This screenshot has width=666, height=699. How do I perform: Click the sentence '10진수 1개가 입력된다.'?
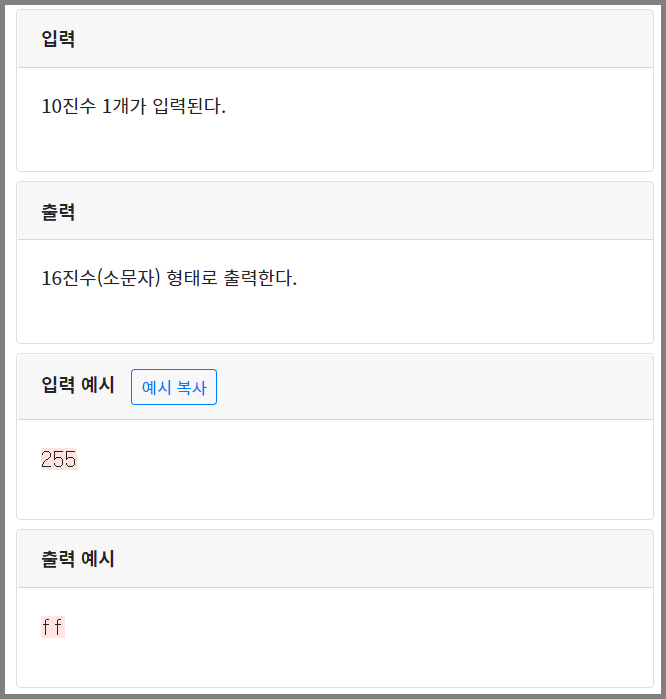(x=134, y=106)
